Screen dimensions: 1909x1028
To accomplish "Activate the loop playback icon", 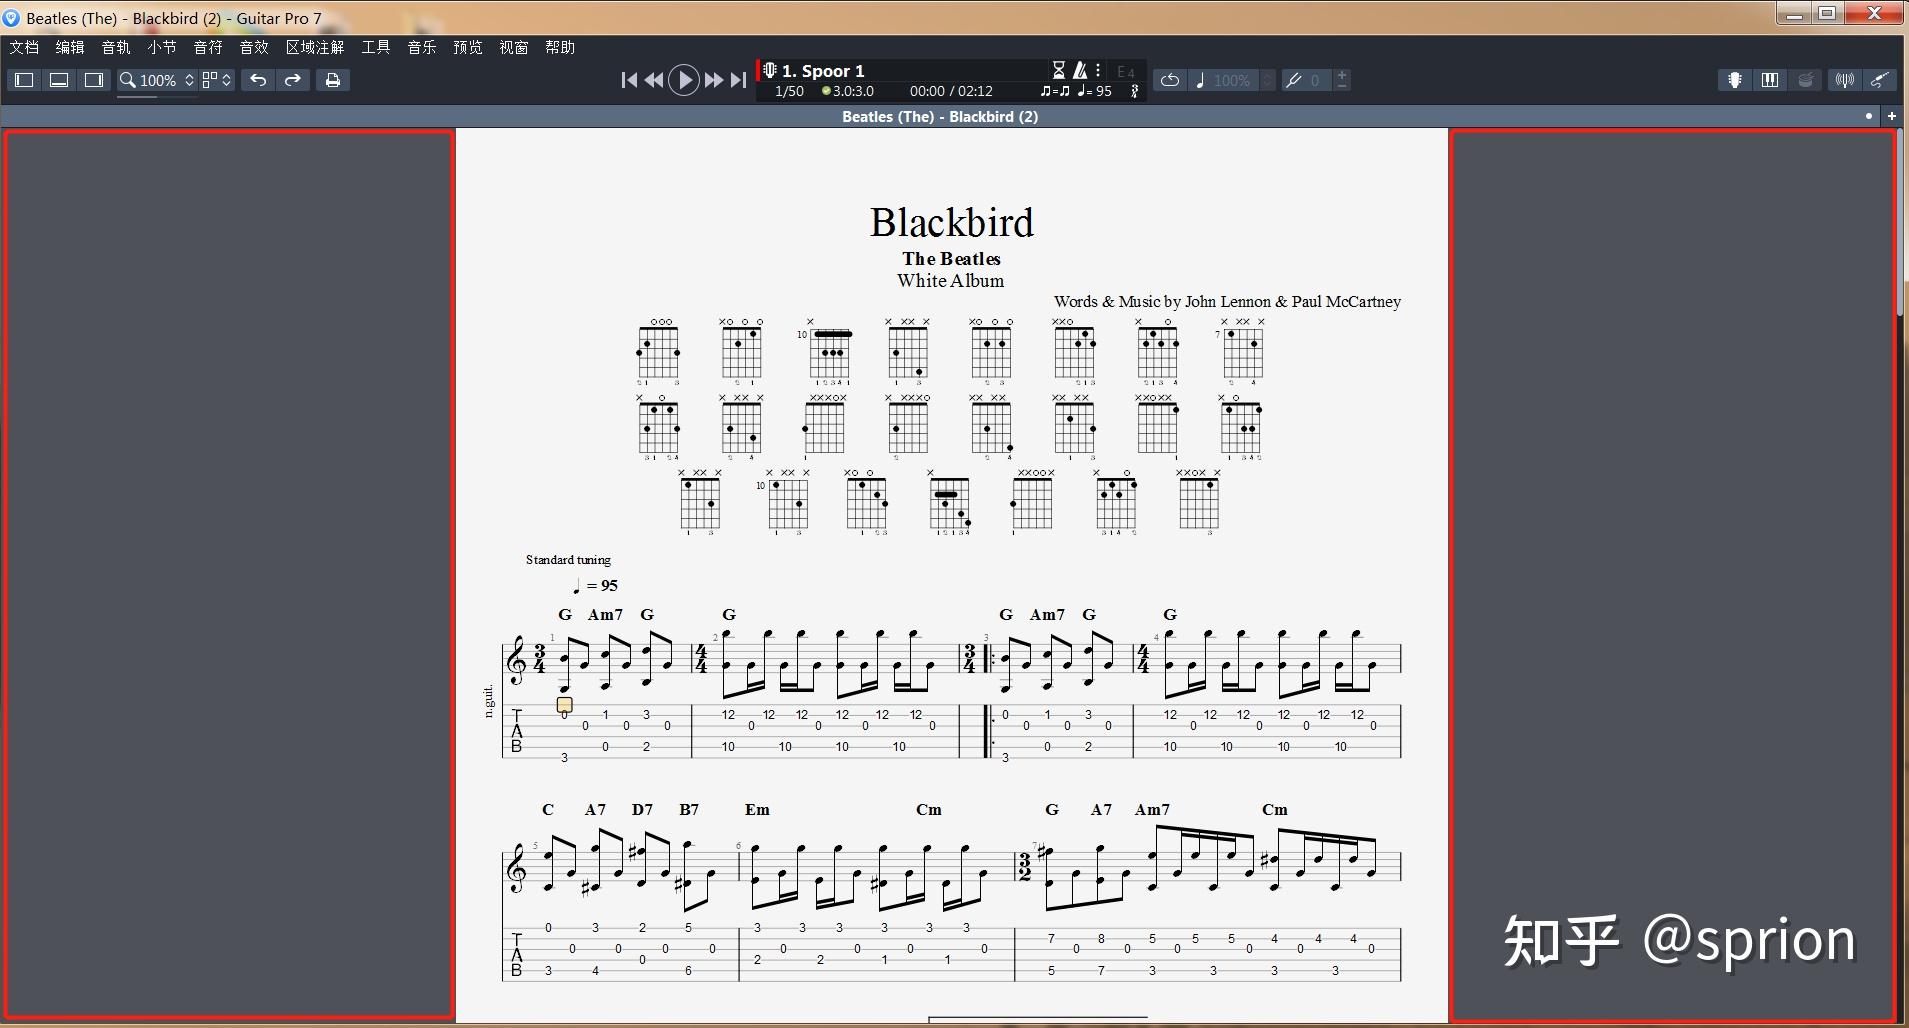I will (x=1169, y=80).
